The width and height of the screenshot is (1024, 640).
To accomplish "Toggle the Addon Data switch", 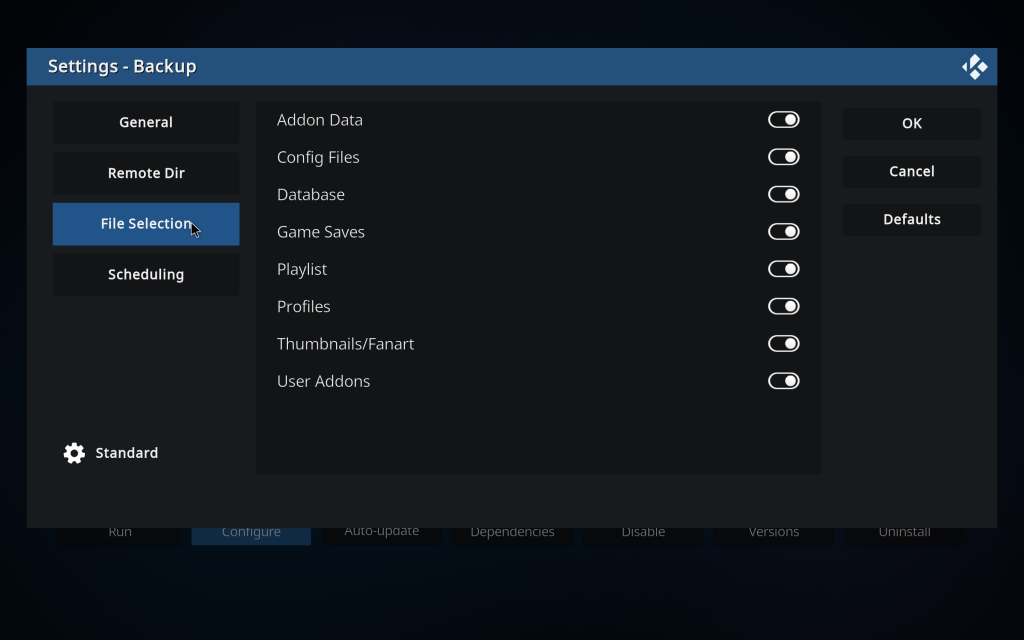I will [x=783, y=120].
